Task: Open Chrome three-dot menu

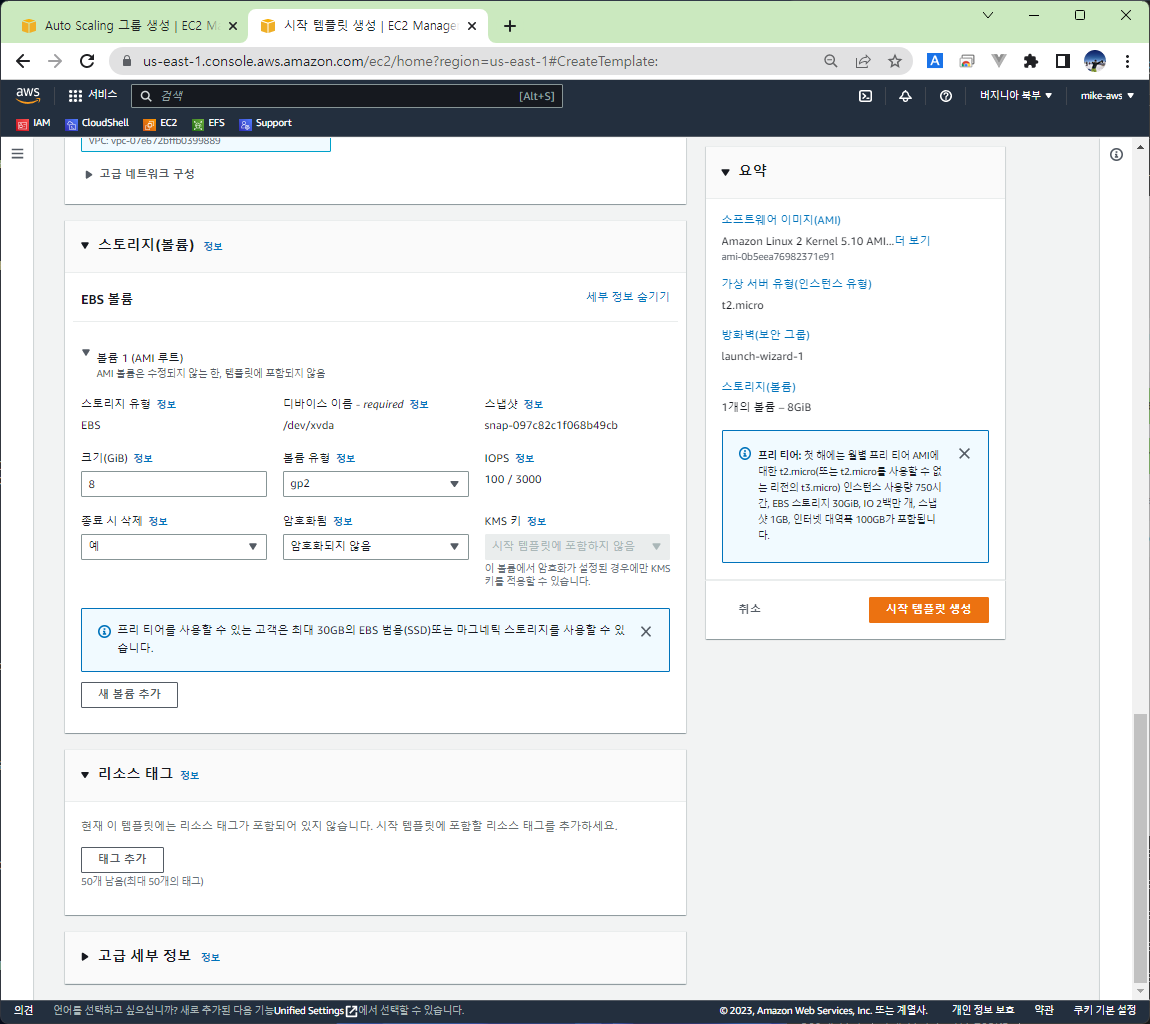Action: 1127,61
